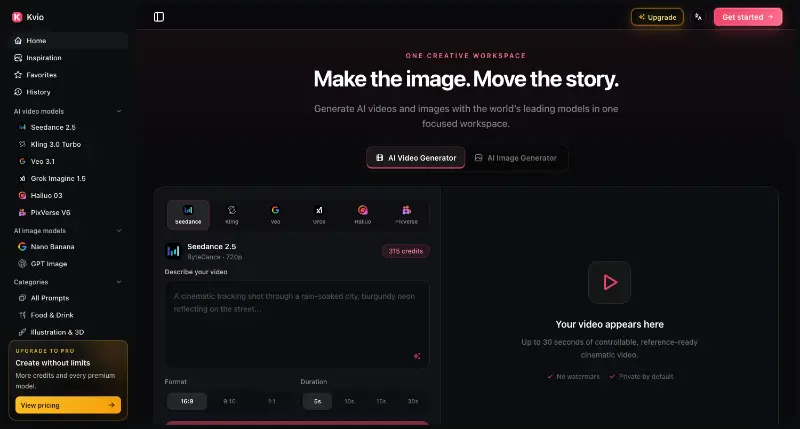This screenshot has width=800, height=429.
Task: Click the Upgrade button
Action: (x=657, y=17)
